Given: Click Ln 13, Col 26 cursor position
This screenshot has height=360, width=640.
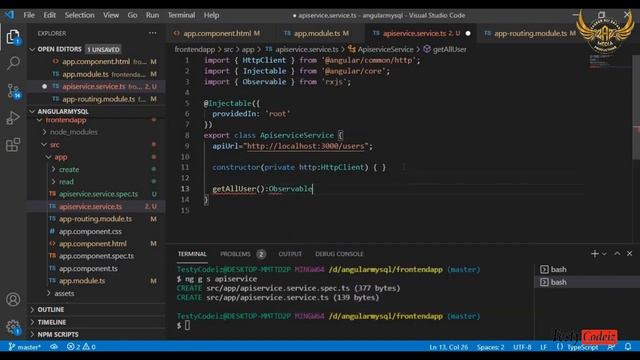Looking at the screenshot, I should tap(448, 347).
